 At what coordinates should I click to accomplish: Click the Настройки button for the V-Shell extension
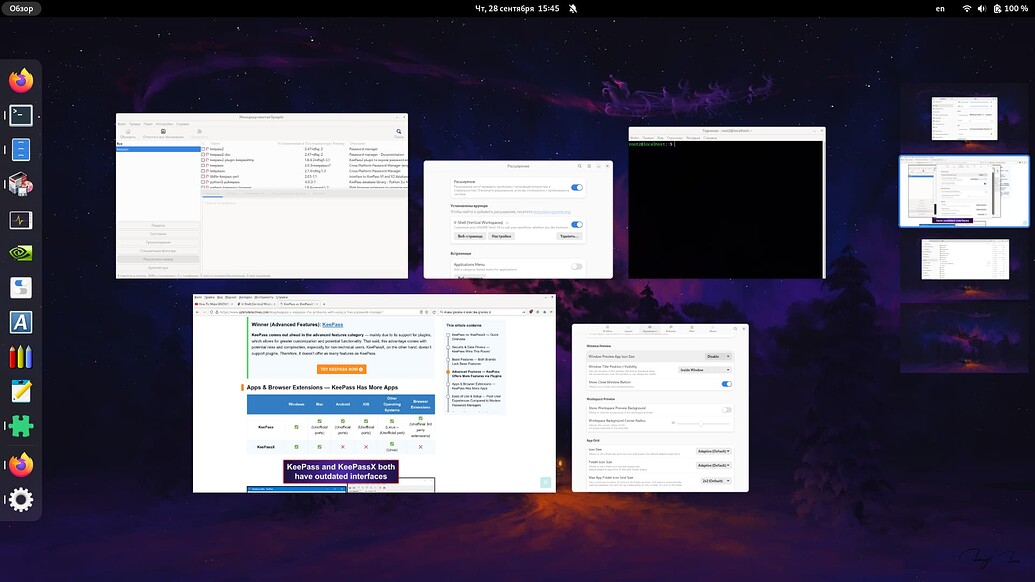pyautogui.click(x=502, y=236)
